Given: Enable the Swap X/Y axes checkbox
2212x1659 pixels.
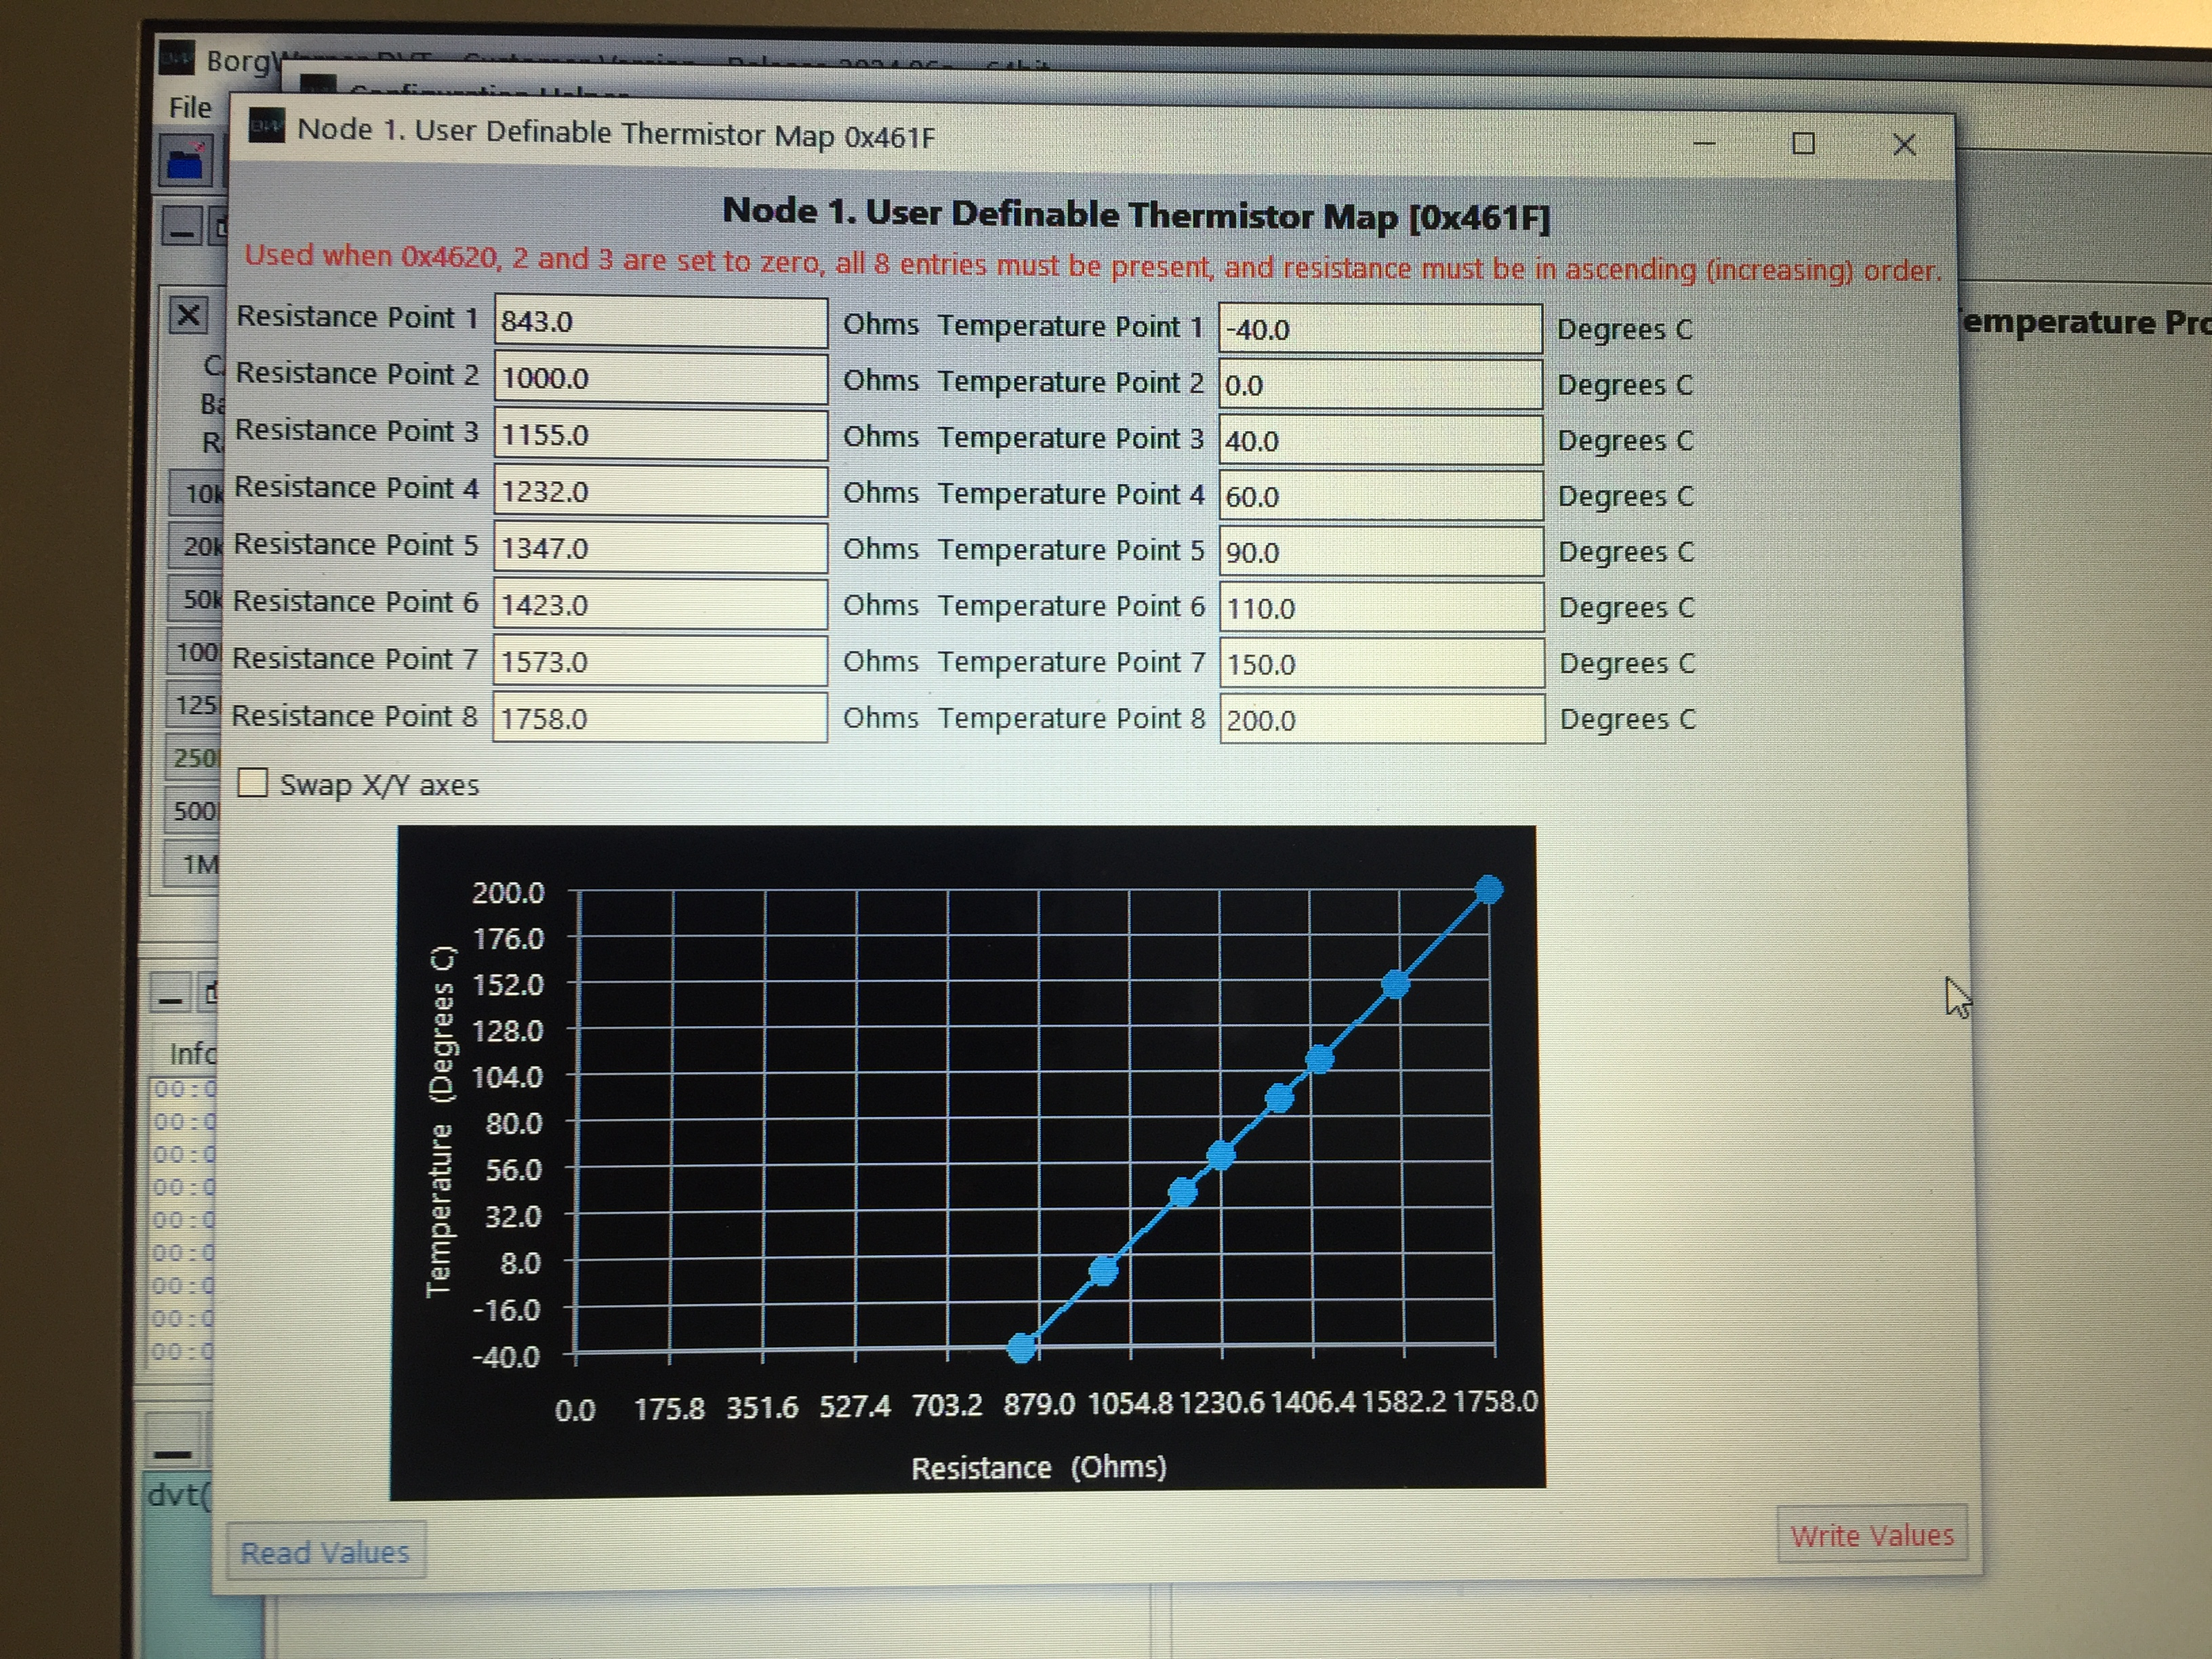Looking at the screenshot, I should tap(253, 782).
